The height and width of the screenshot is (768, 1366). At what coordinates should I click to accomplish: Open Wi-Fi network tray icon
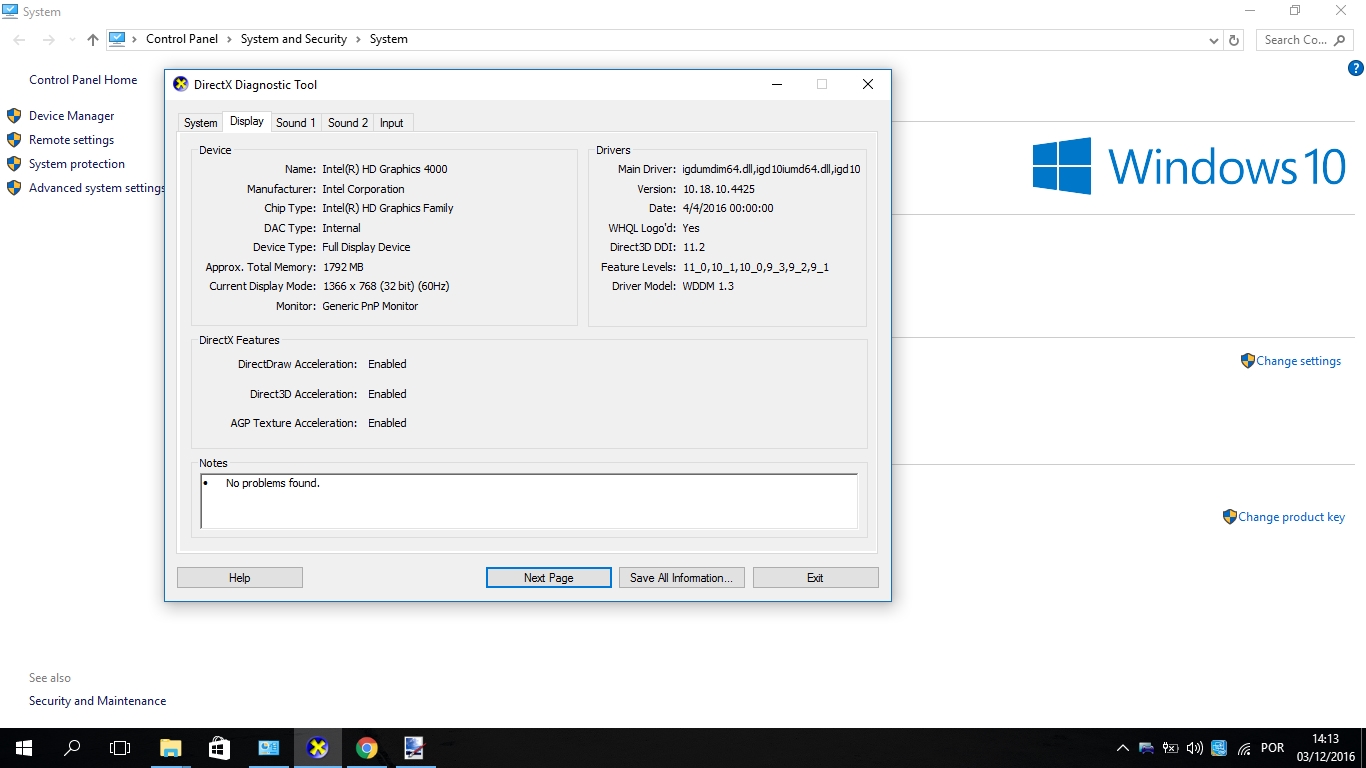point(1244,748)
